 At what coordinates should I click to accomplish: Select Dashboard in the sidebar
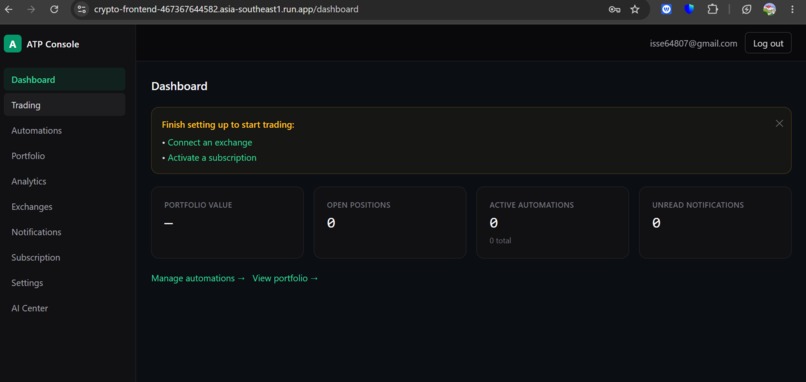[x=64, y=80]
